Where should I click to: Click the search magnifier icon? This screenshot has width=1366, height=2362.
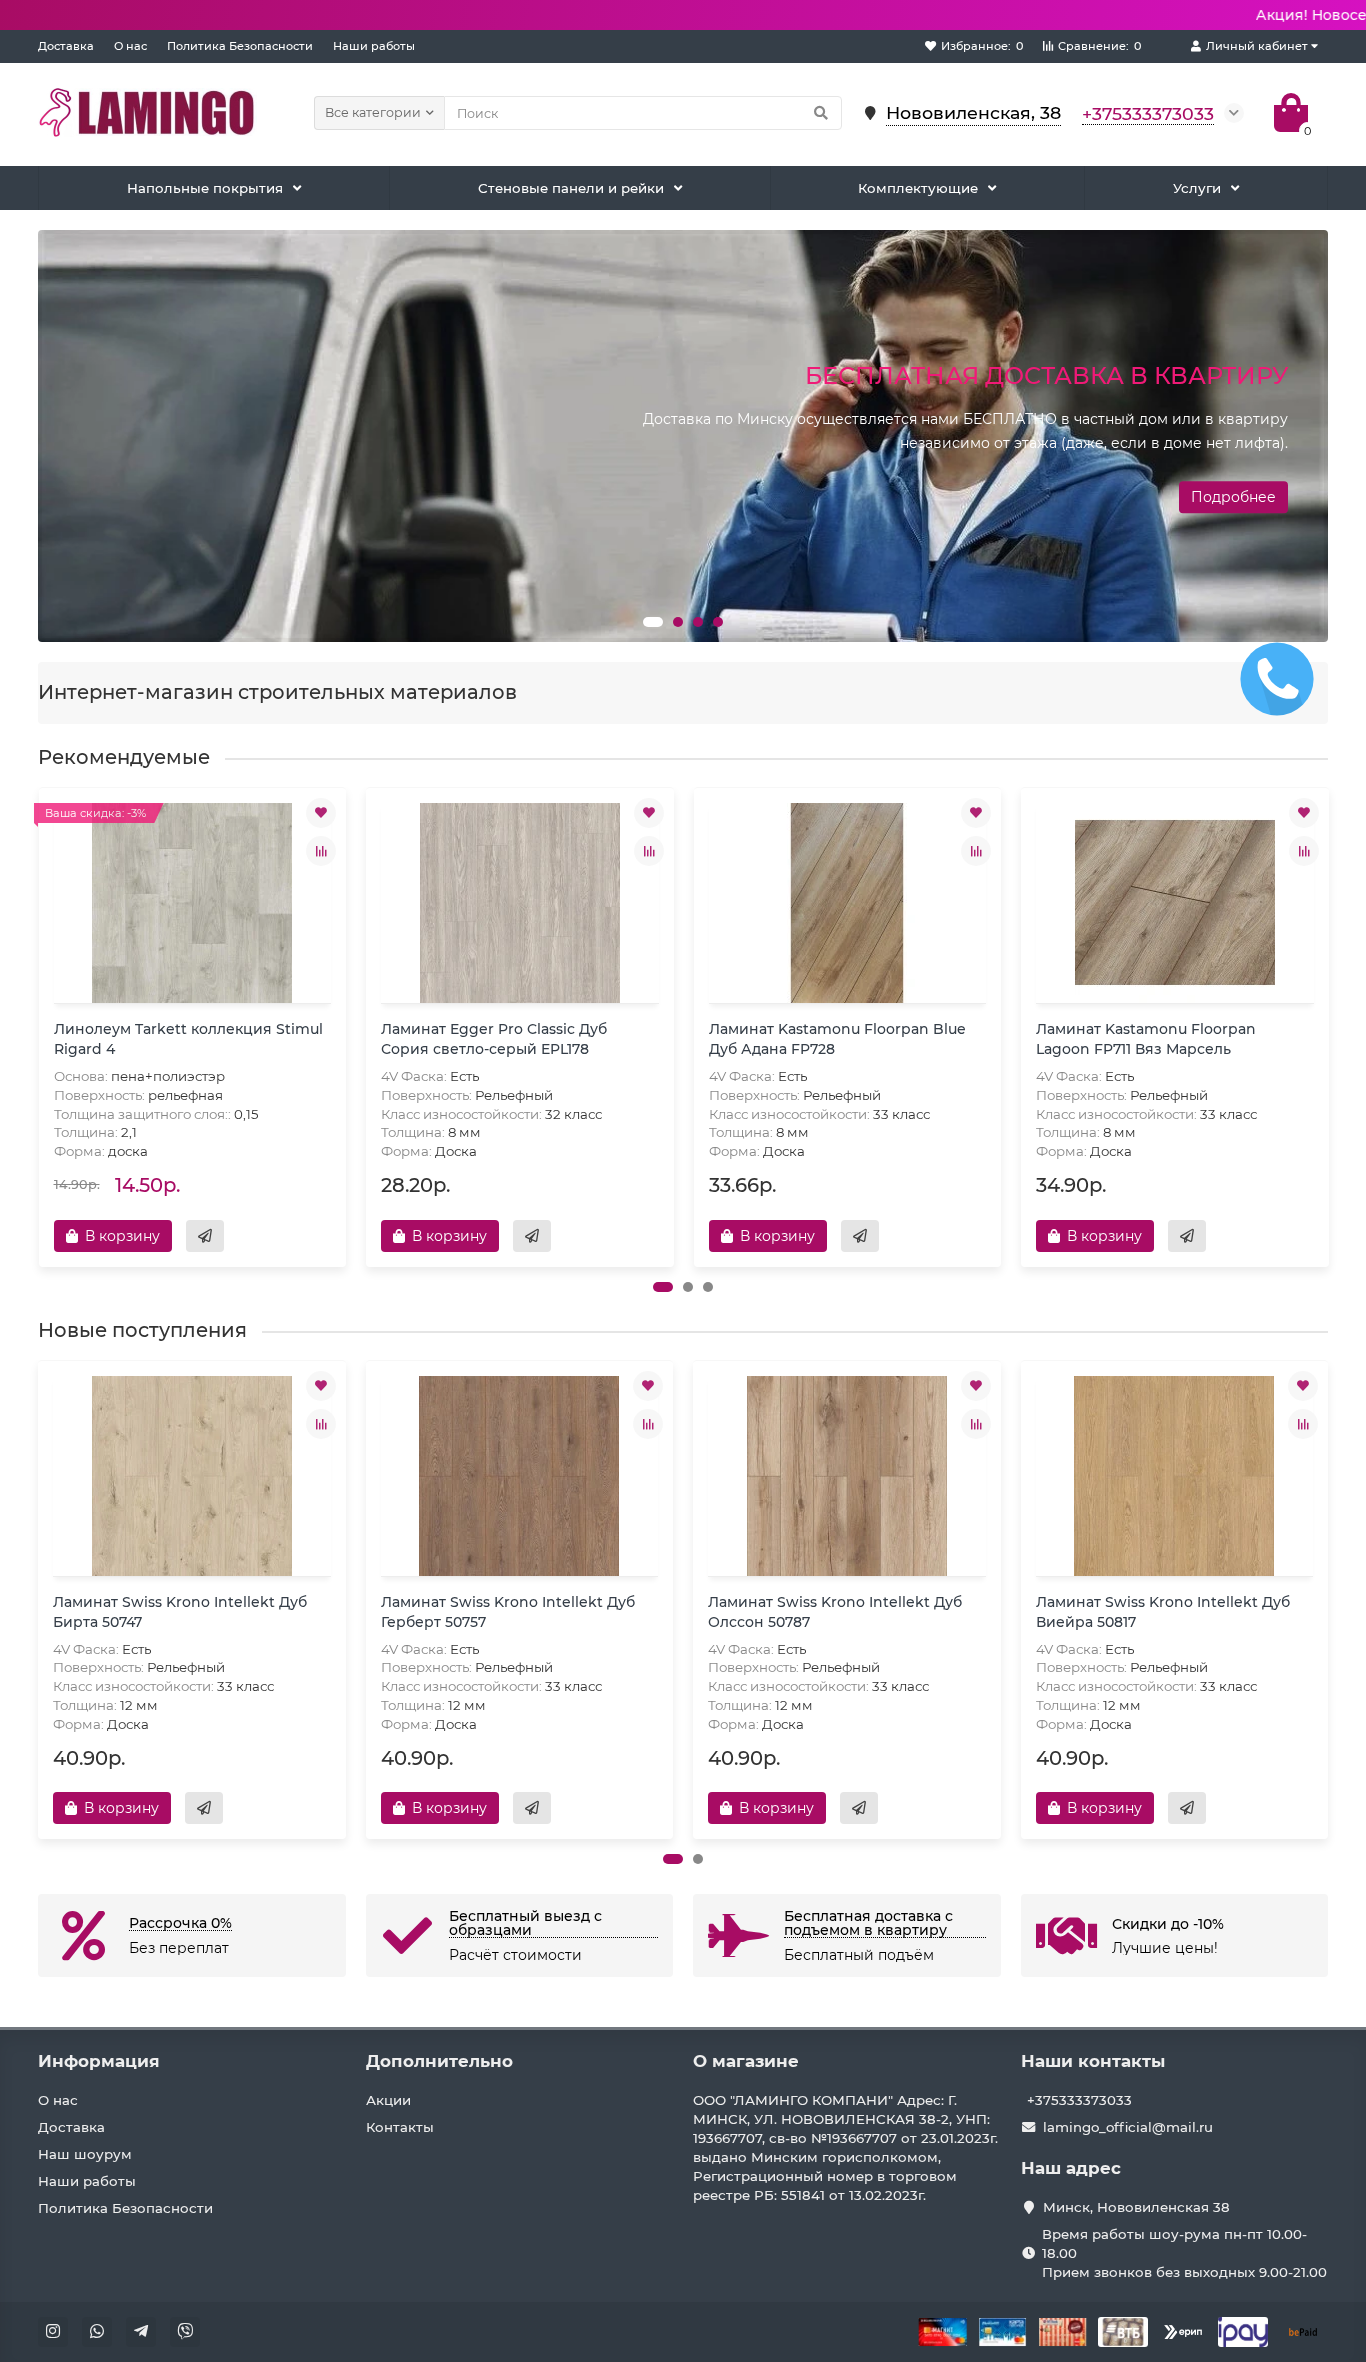pyautogui.click(x=821, y=113)
